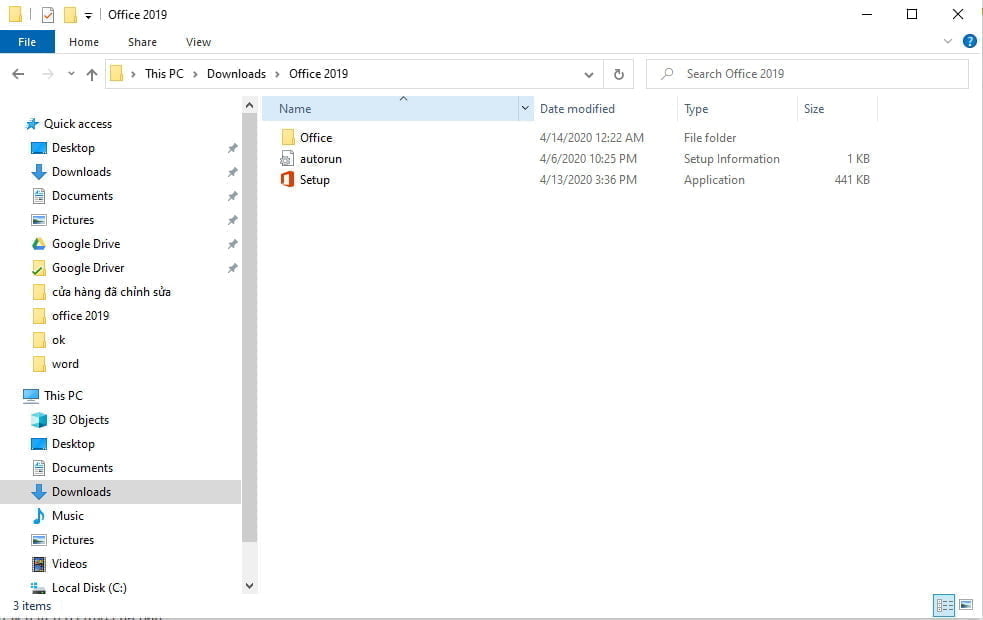Open the address bar history dropdown

(589, 74)
